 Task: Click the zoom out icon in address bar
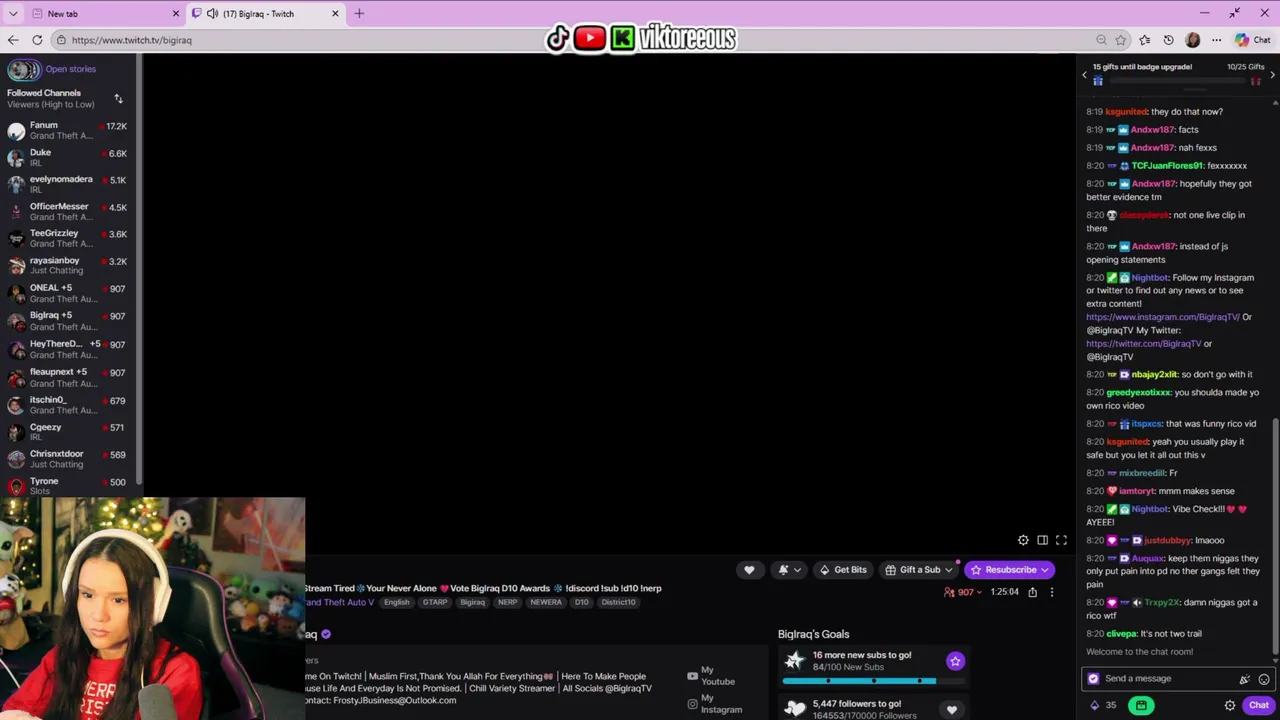(x=1101, y=40)
